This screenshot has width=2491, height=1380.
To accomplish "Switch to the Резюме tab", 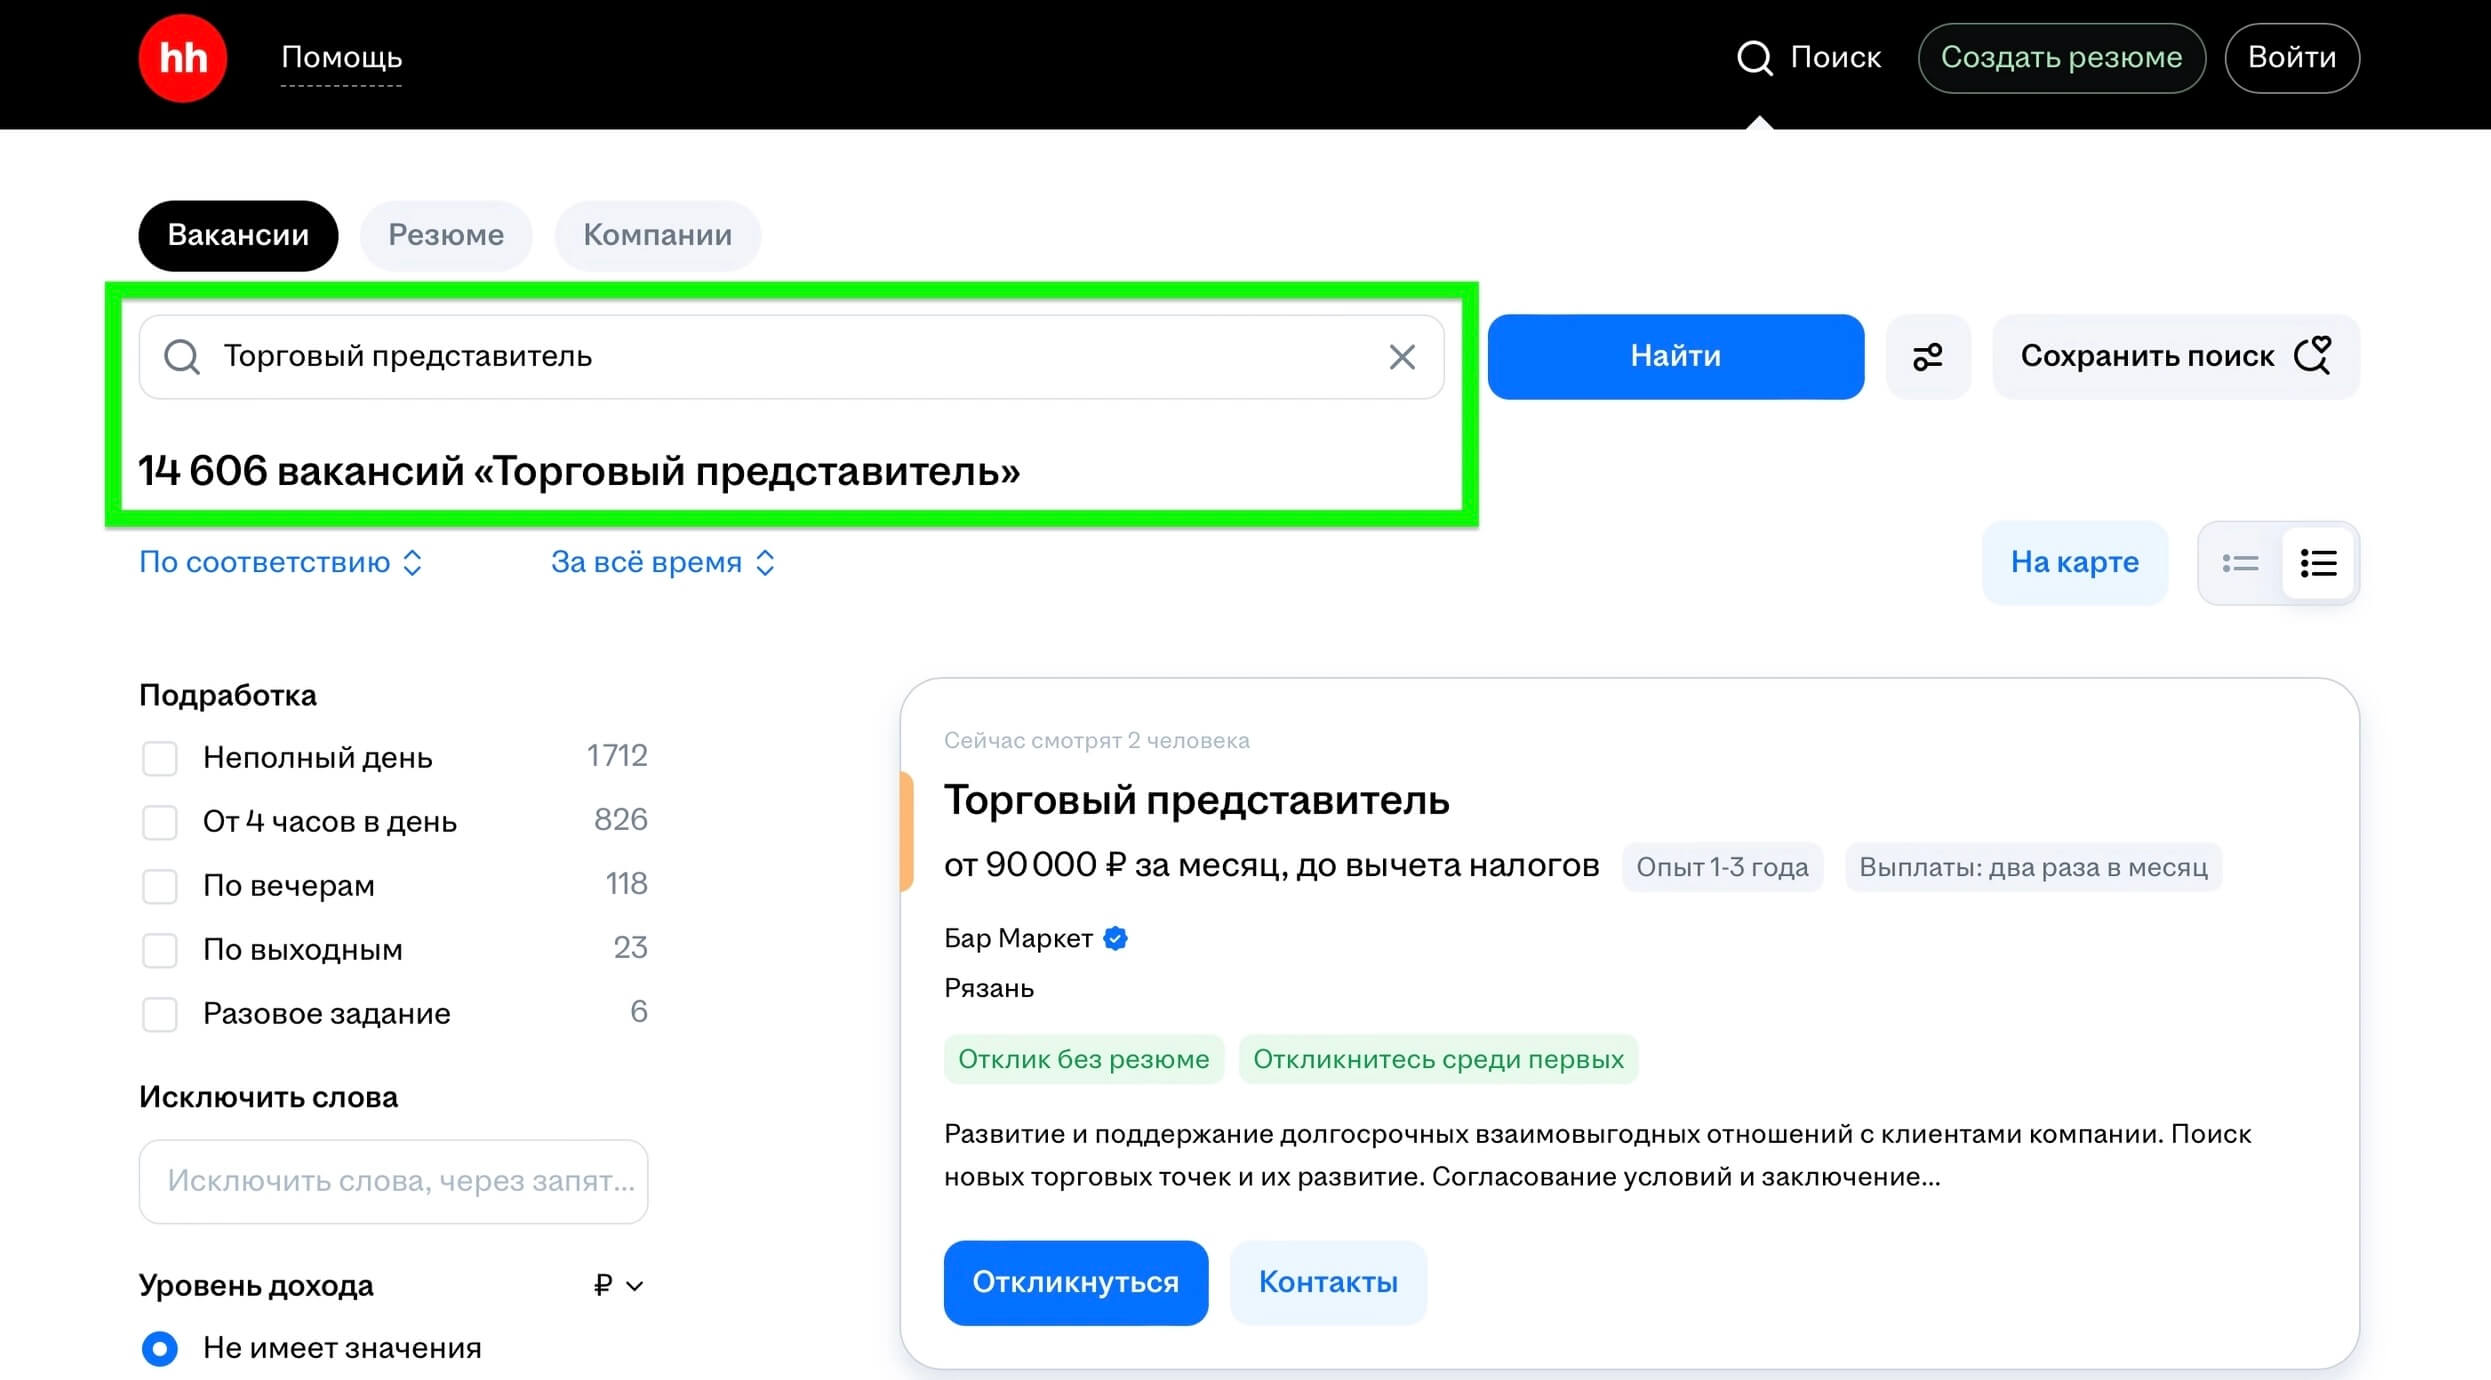I will pyautogui.click(x=446, y=235).
